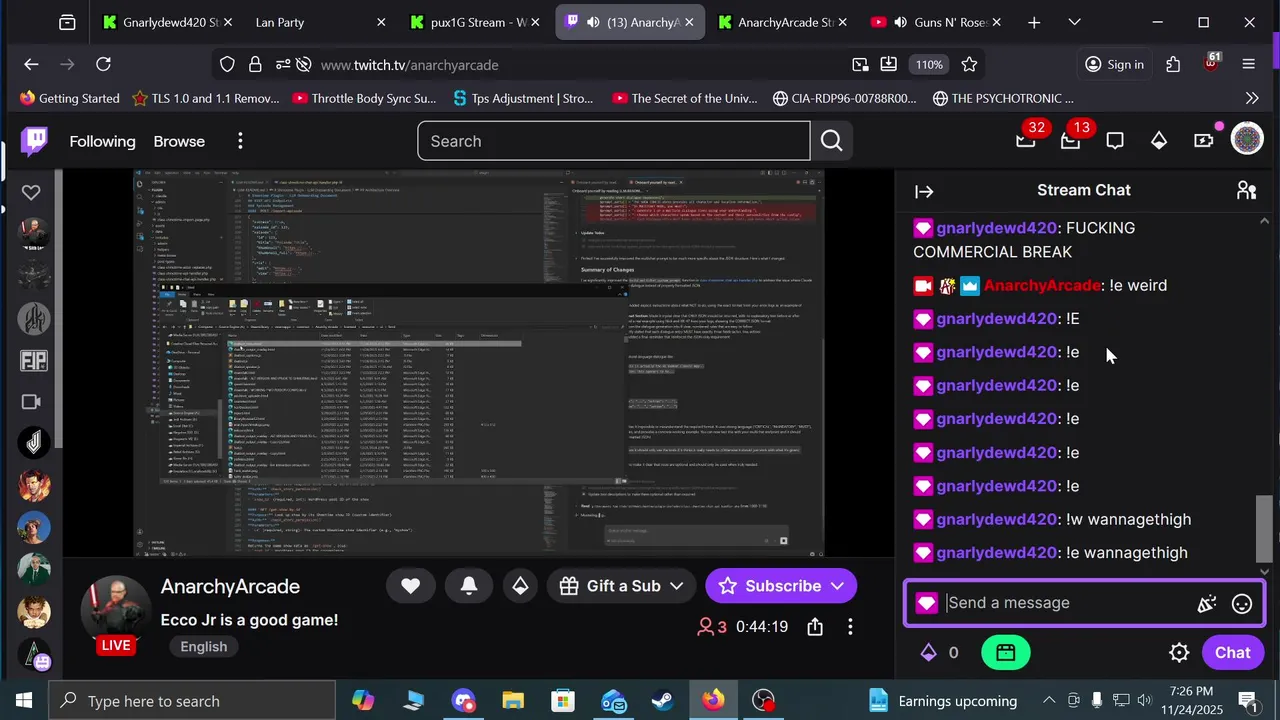This screenshot has height=720, width=1280.
Task: Open Firefox downloads arrow icon
Action: (x=889, y=65)
